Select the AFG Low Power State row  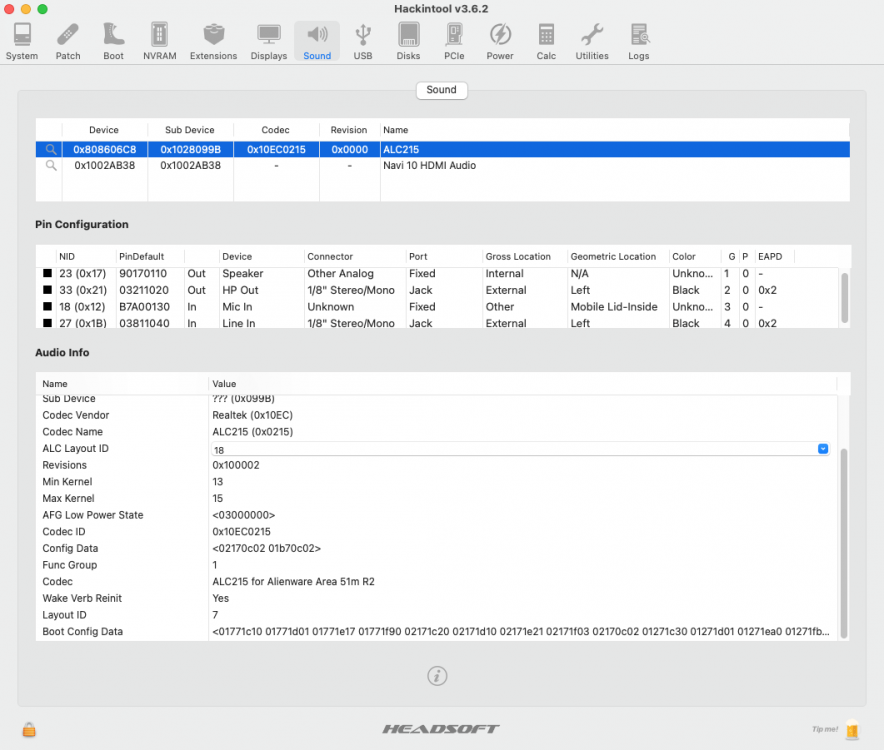tap(437, 515)
